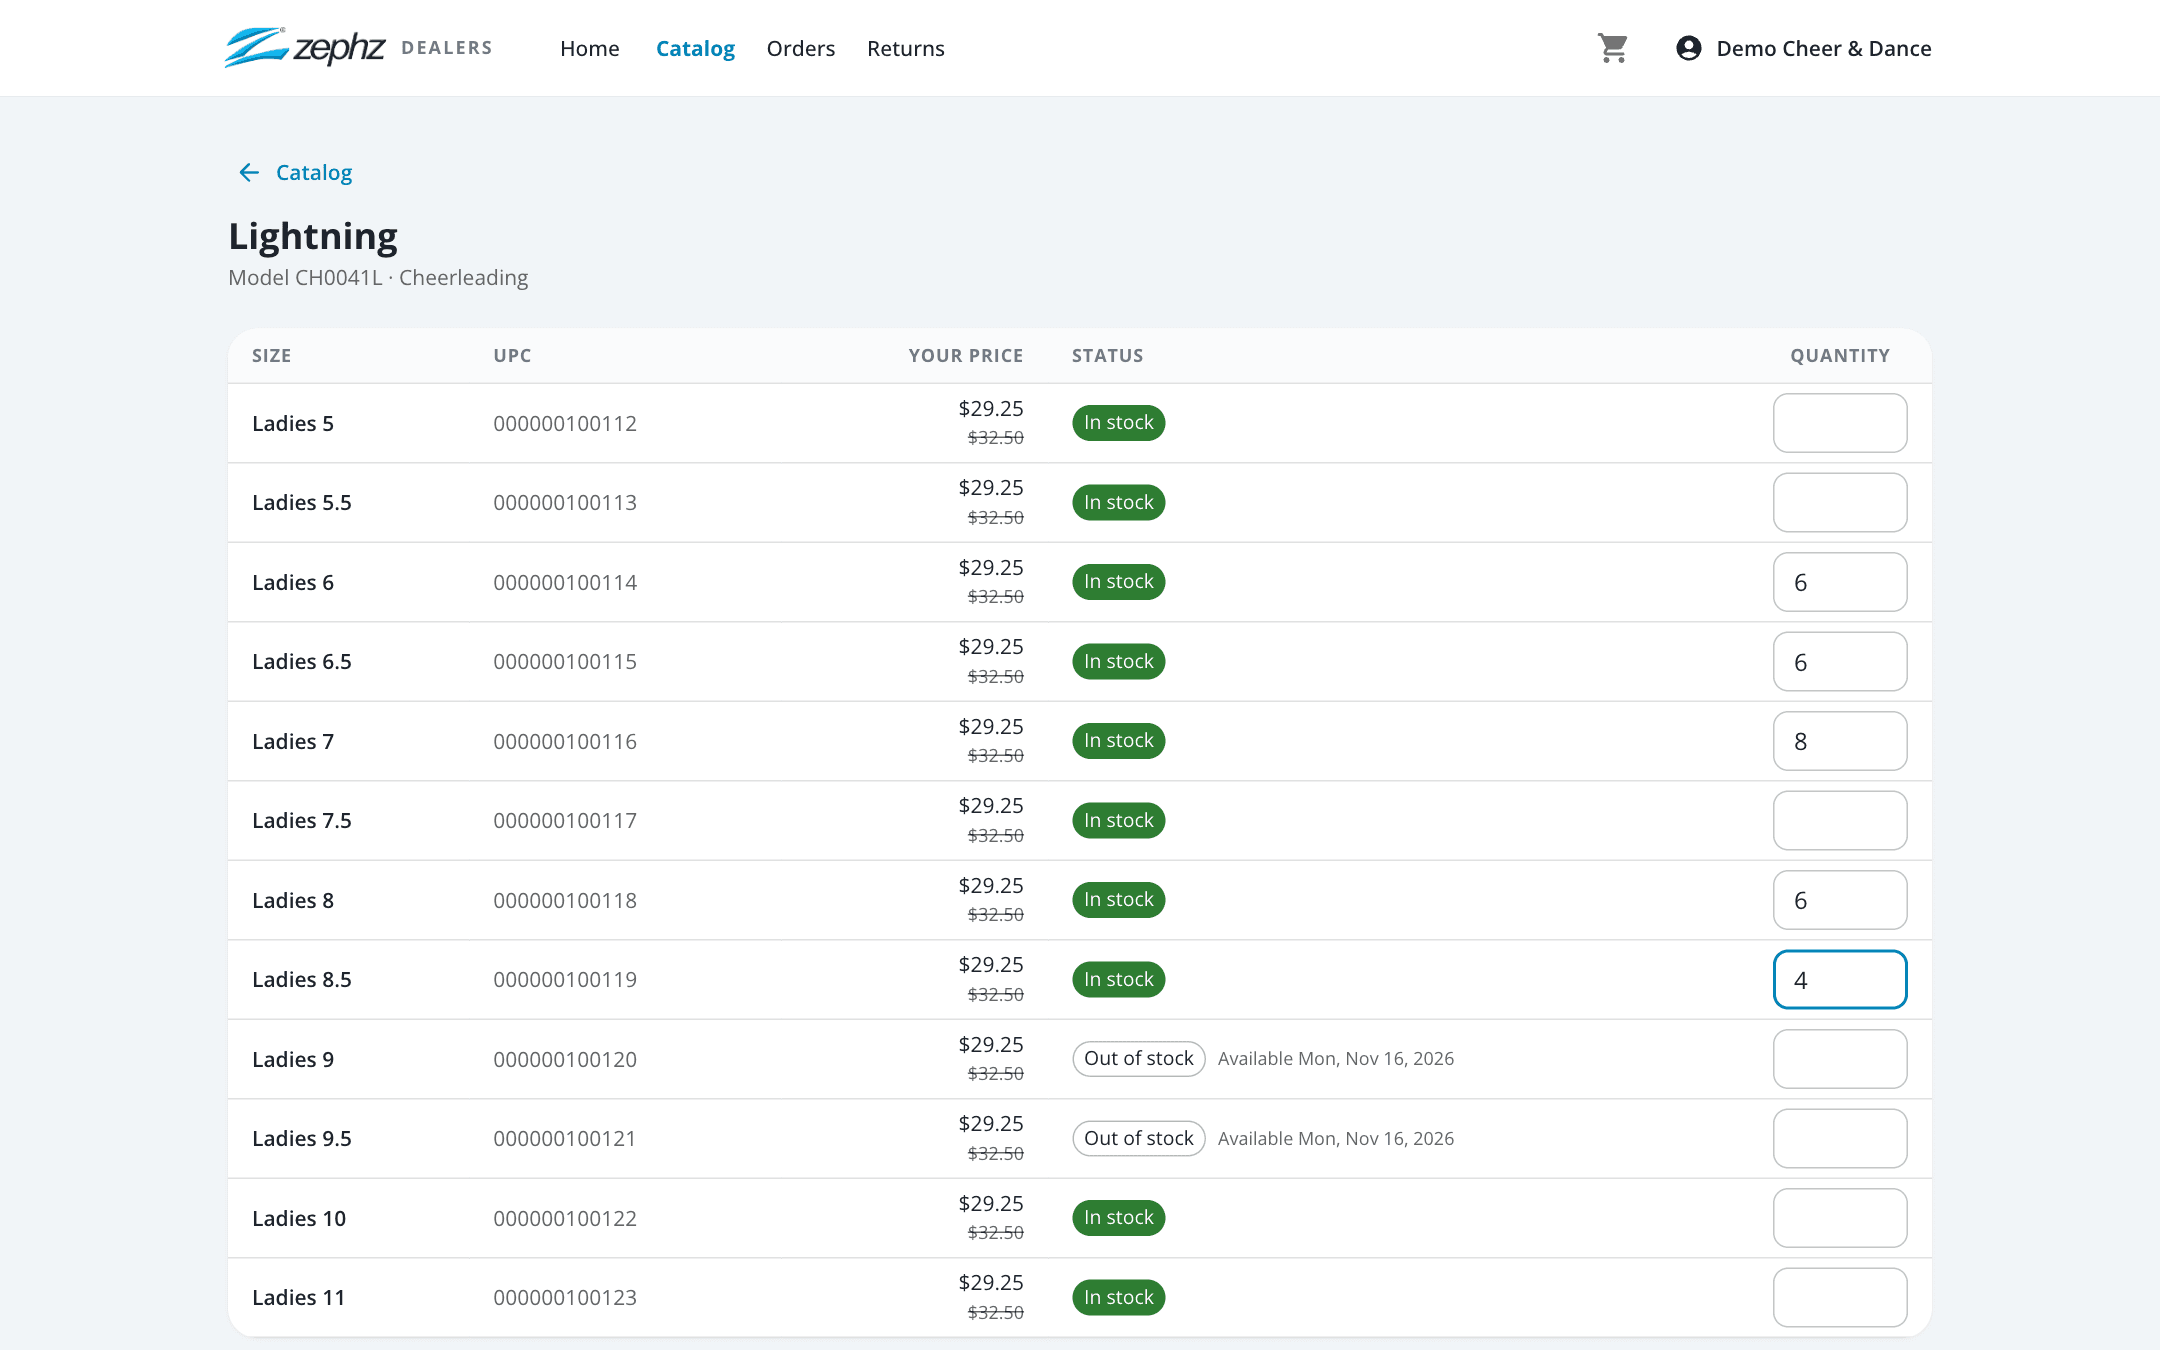Click In stock badge for Ladies 5
Screen dimensions: 2160x1350
tap(1118, 423)
